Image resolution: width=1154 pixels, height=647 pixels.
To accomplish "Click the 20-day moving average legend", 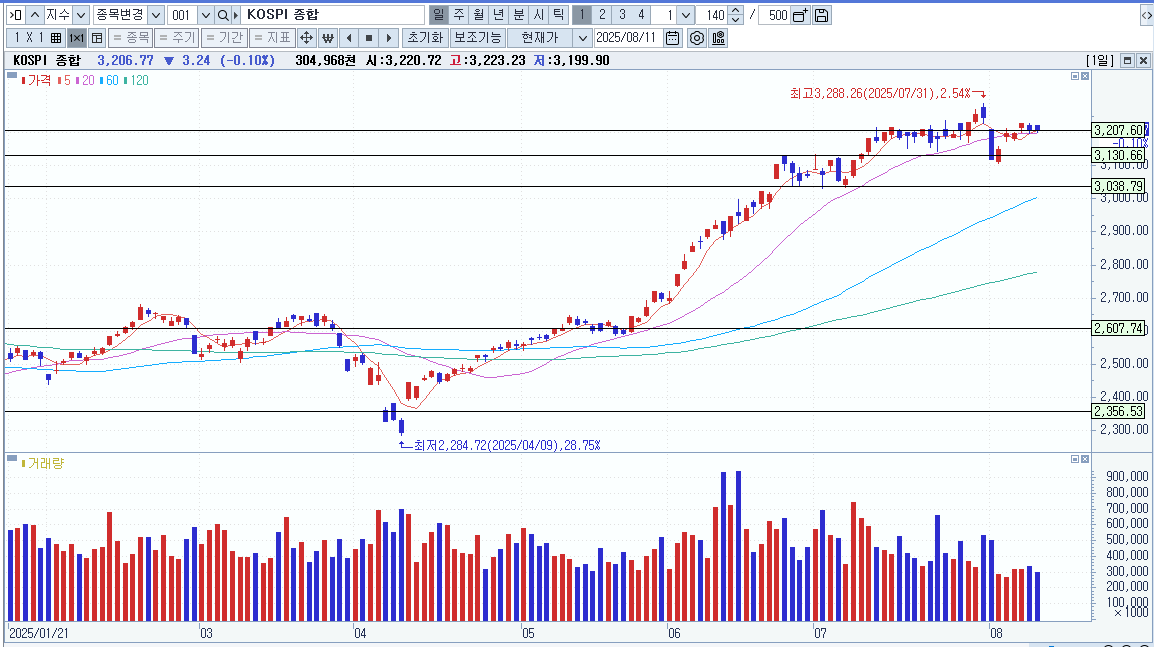I will pyautogui.click(x=85, y=80).
